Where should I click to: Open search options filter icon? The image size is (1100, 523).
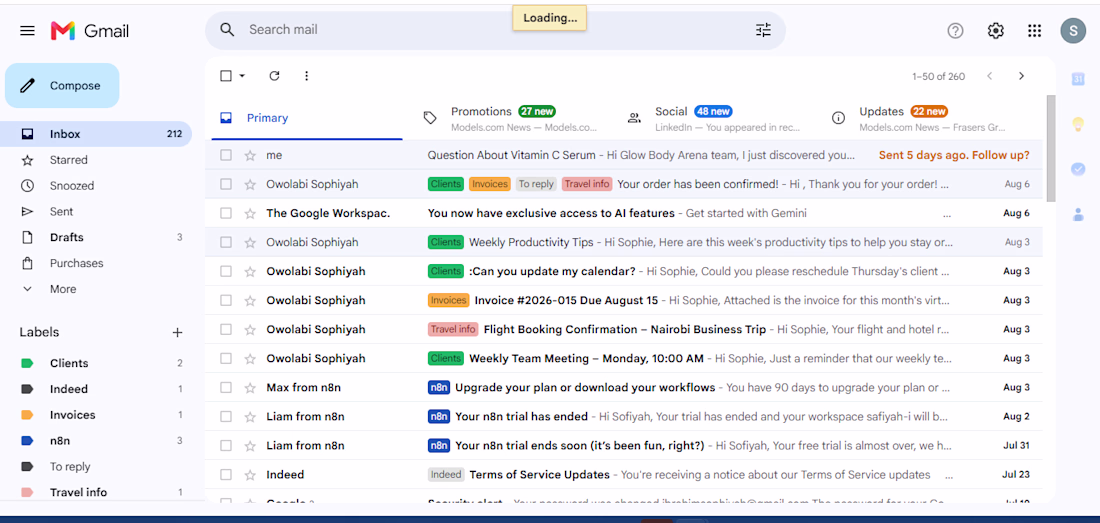(x=763, y=29)
